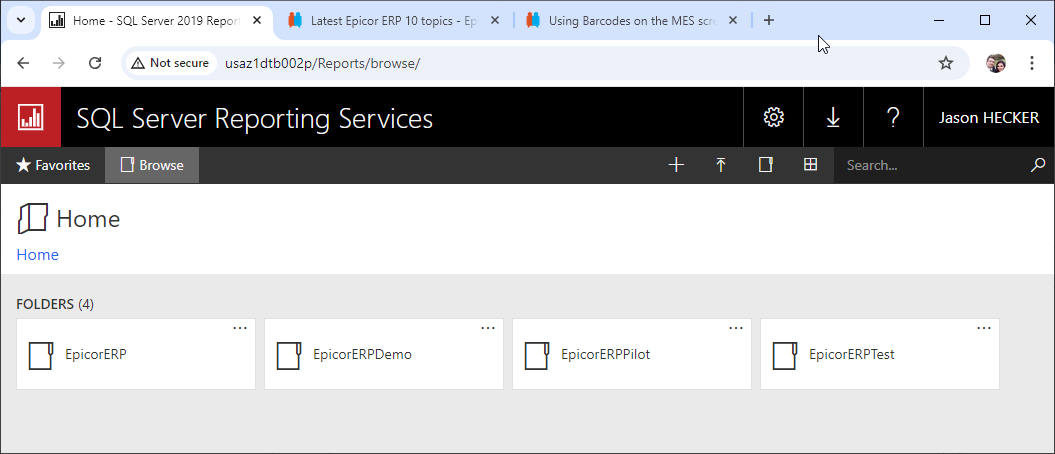Image resolution: width=1055 pixels, height=454 pixels.
Task: Click into the Search input field
Action: 930,165
